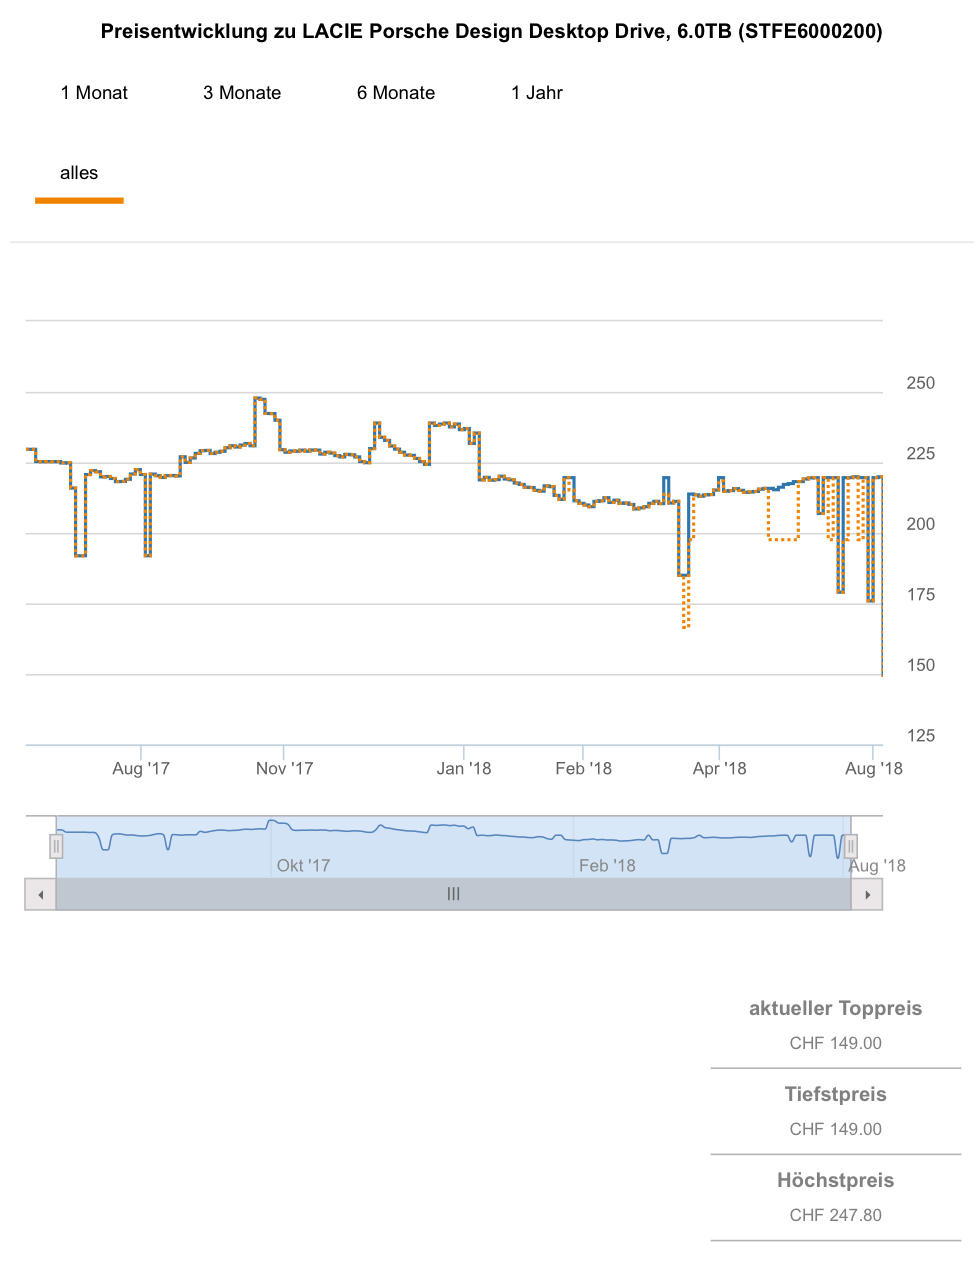Click the Aug '17 axis label
Viewport: 979px width, 1261px height.
pyautogui.click(x=141, y=768)
